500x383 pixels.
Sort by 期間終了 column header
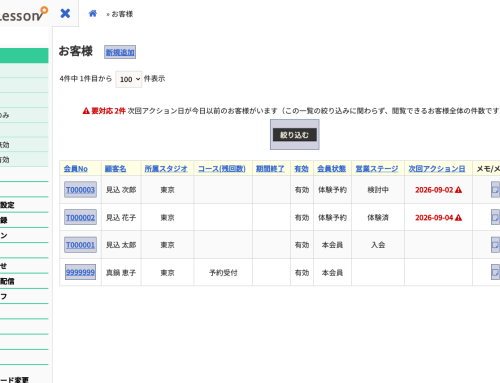pyautogui.click(x=270, y=169)
